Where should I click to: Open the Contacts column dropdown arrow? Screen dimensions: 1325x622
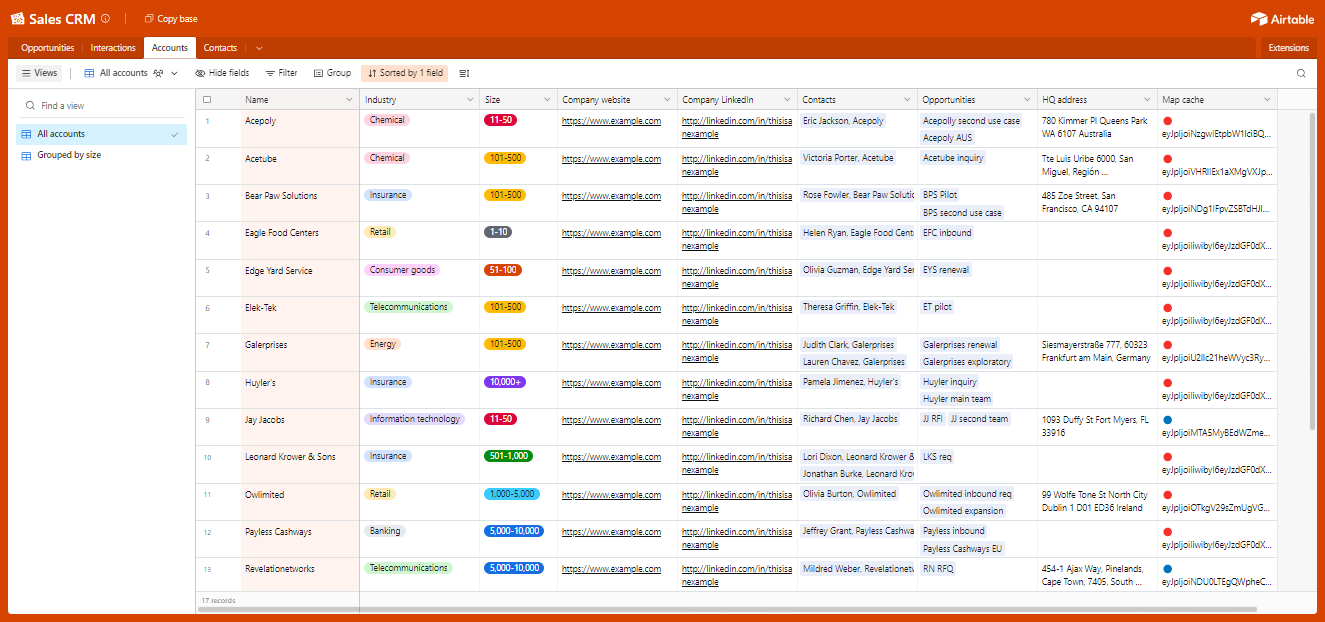(907, 100)
